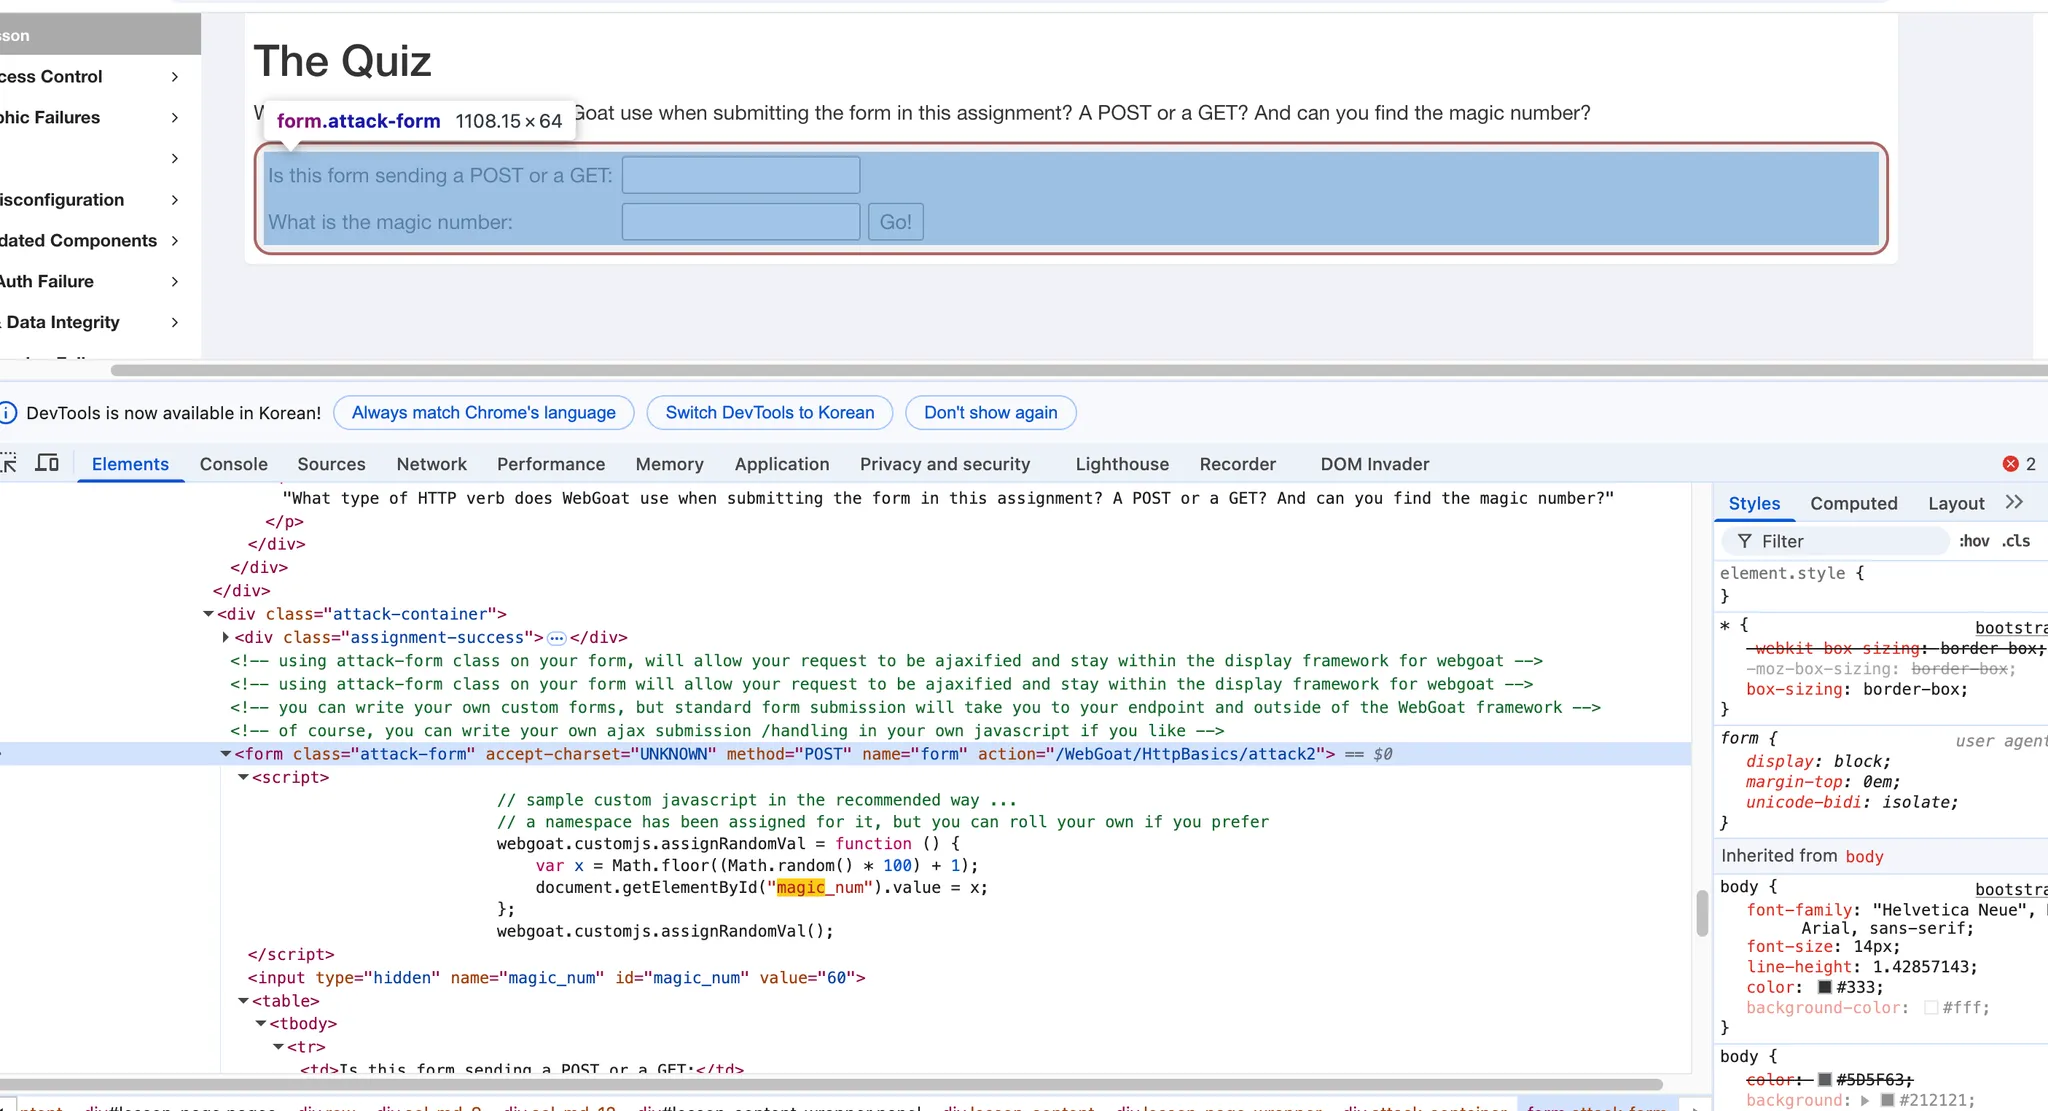This screenshot has height=1111, width=2048.
Task: Open the Computed styles tab
Action: [1853, 503]
